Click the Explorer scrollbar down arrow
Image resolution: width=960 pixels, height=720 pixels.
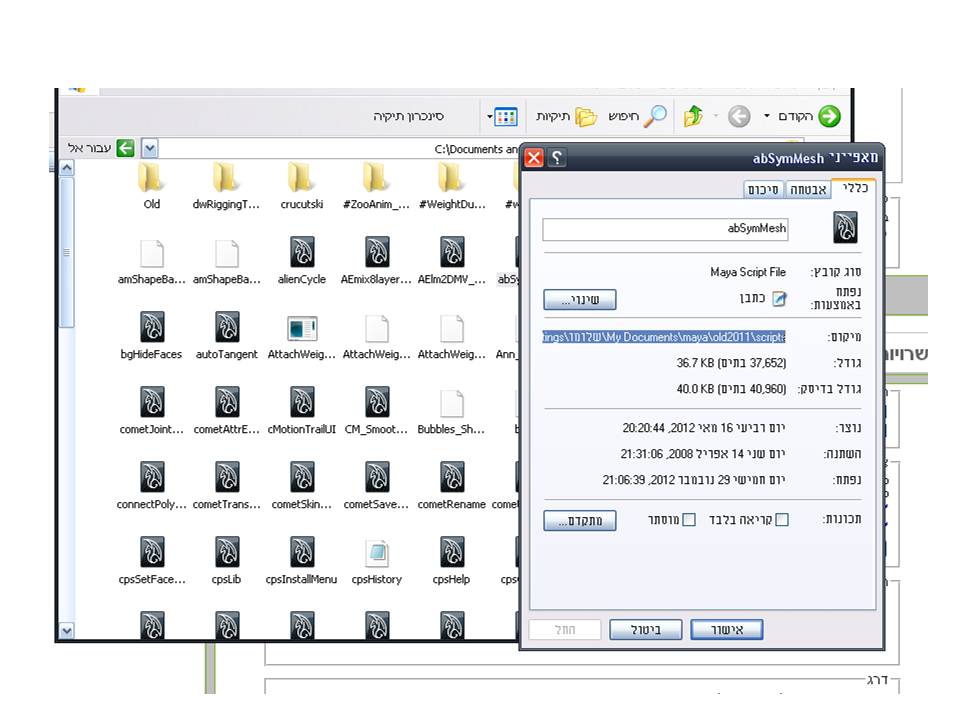point(67,629)
